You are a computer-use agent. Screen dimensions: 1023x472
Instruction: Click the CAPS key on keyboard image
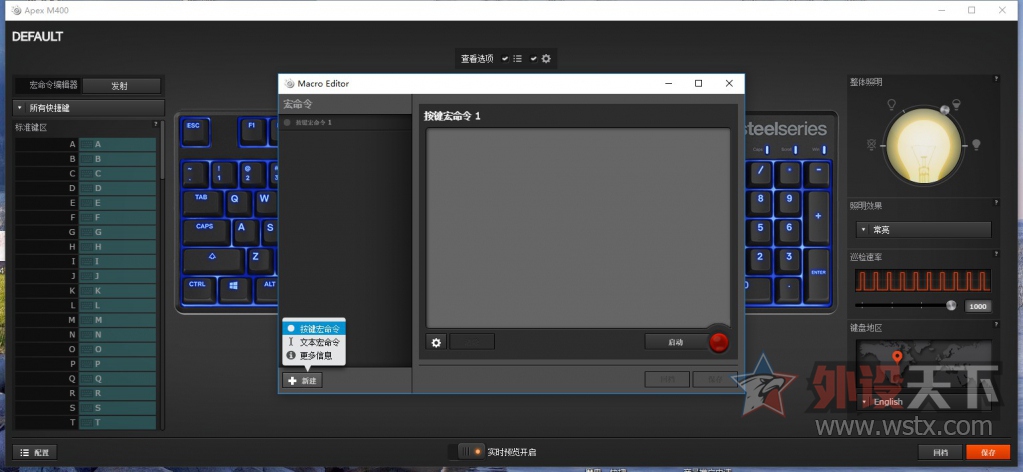click(205, 228)
